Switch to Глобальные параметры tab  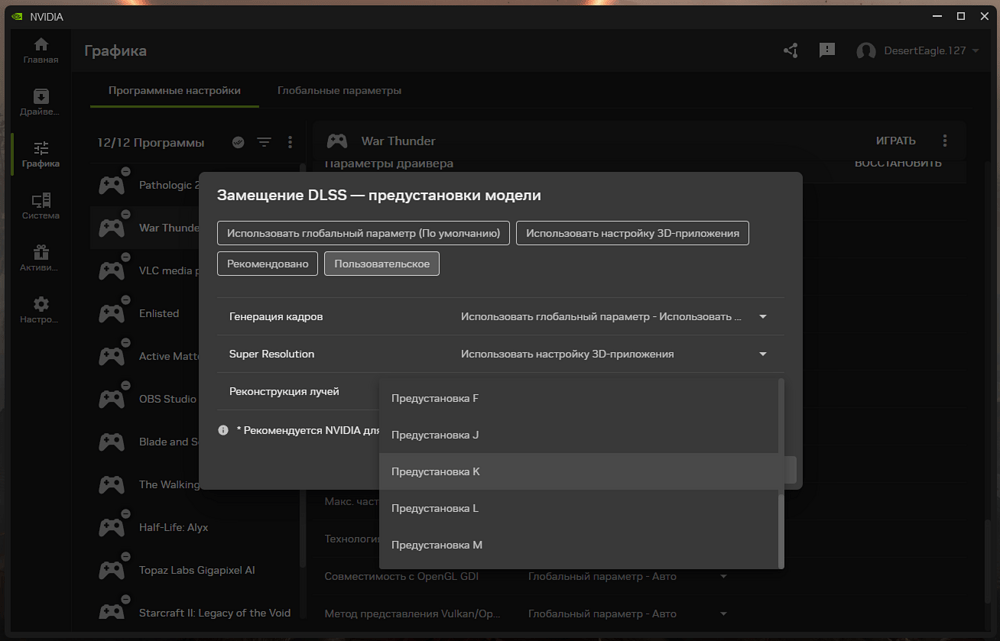click(339, 91)
